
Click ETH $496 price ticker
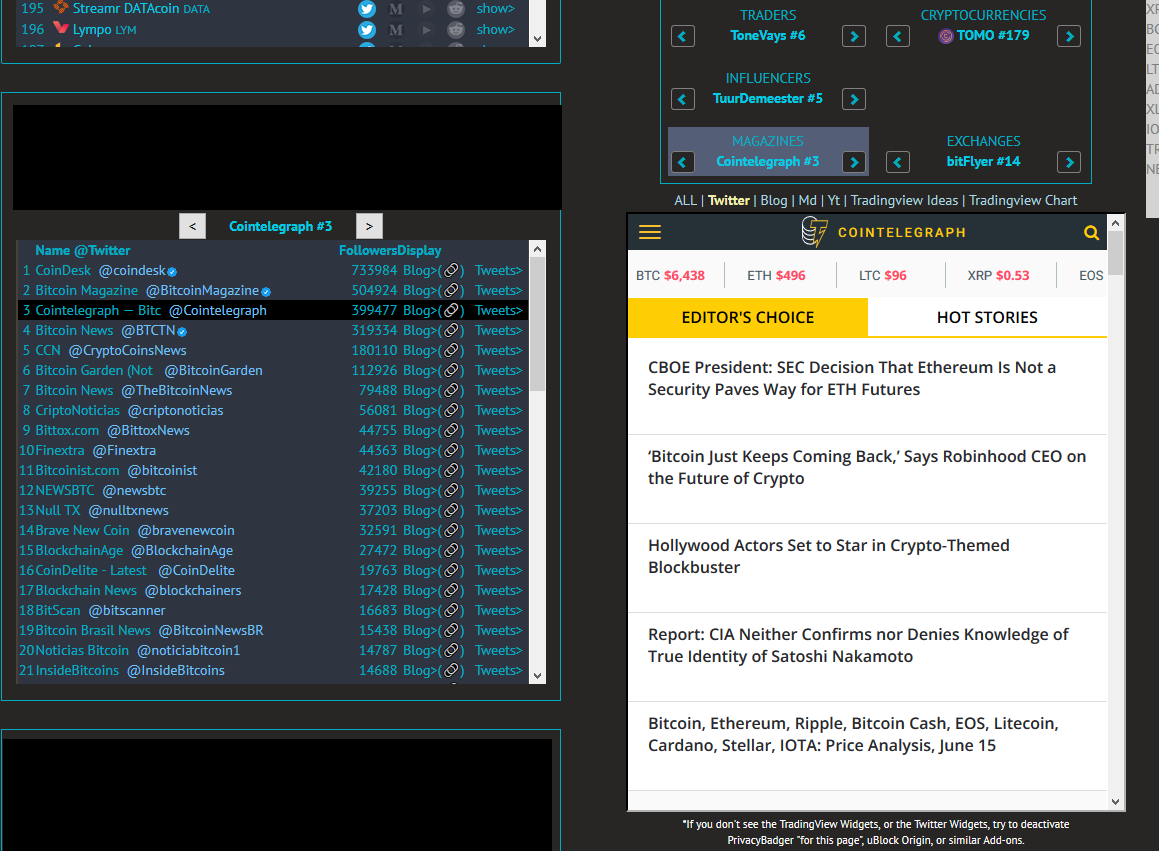(x=776, y=276)
